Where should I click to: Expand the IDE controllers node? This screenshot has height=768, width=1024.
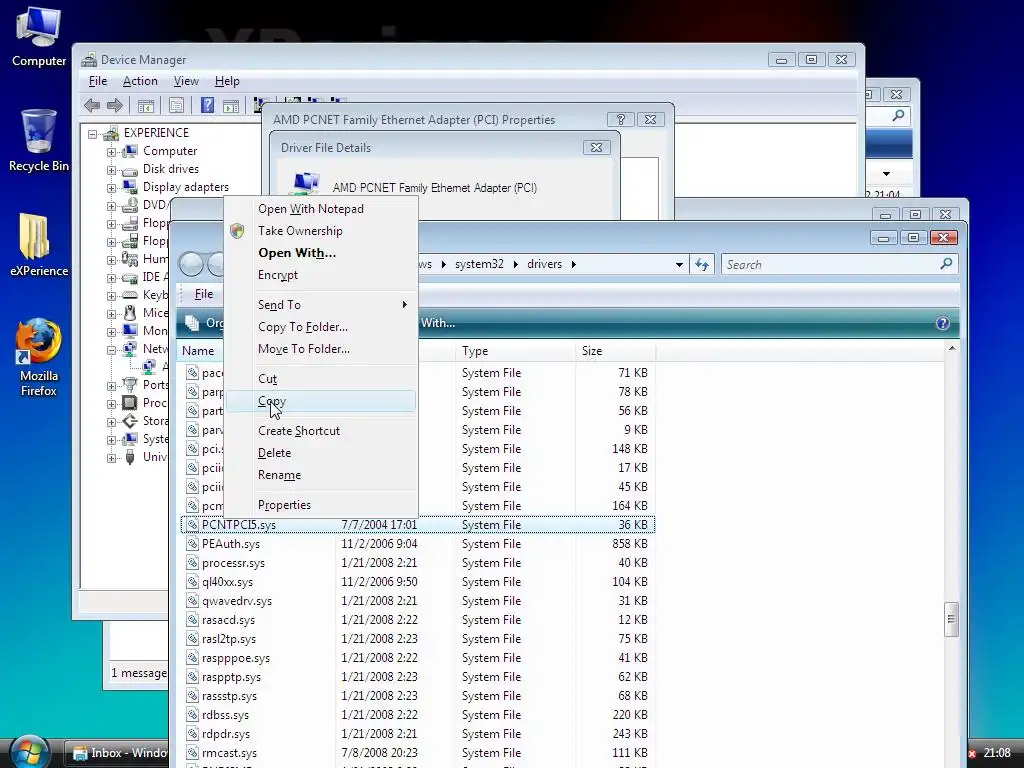tap(111, 278)
